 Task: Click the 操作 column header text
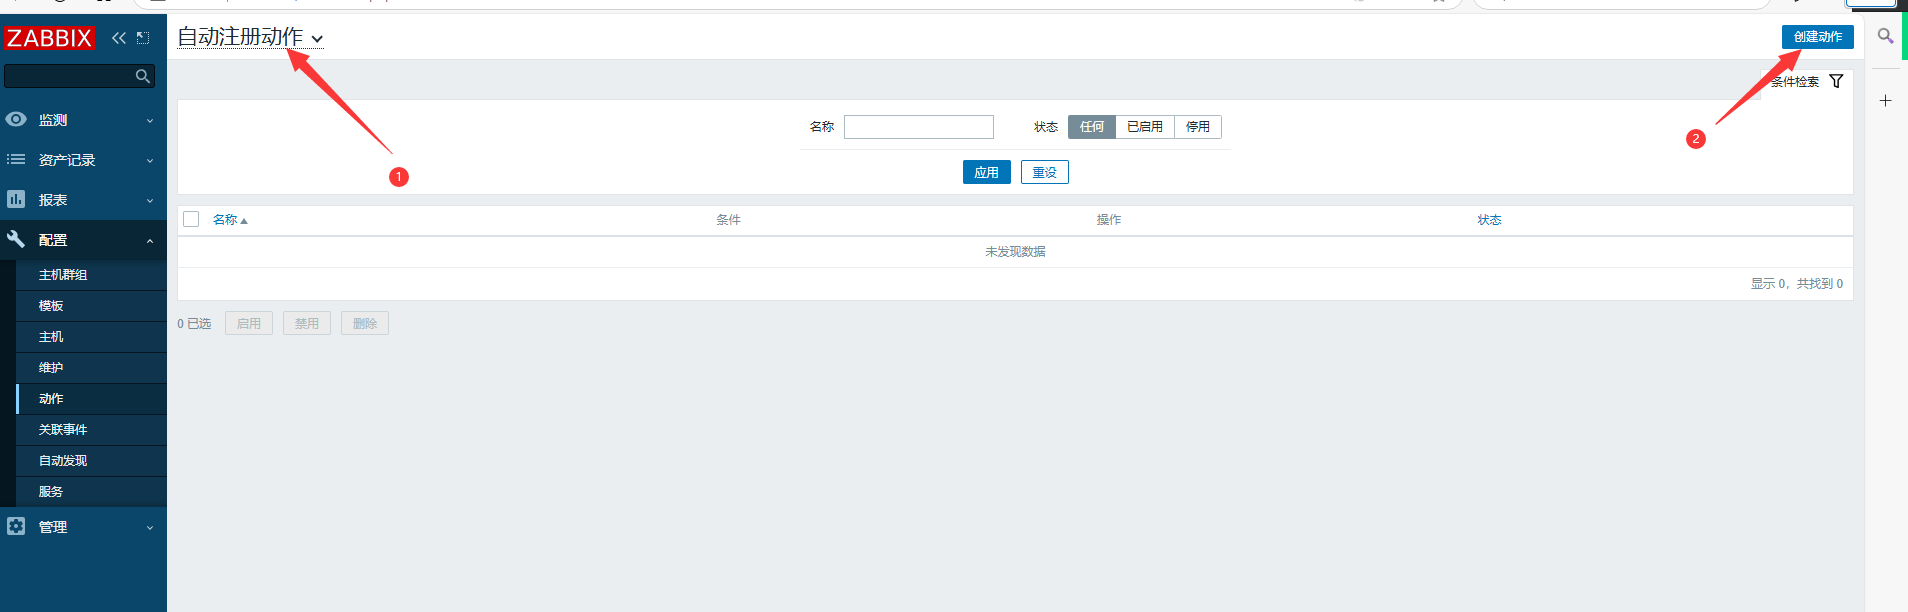(x=1108, y=220)
